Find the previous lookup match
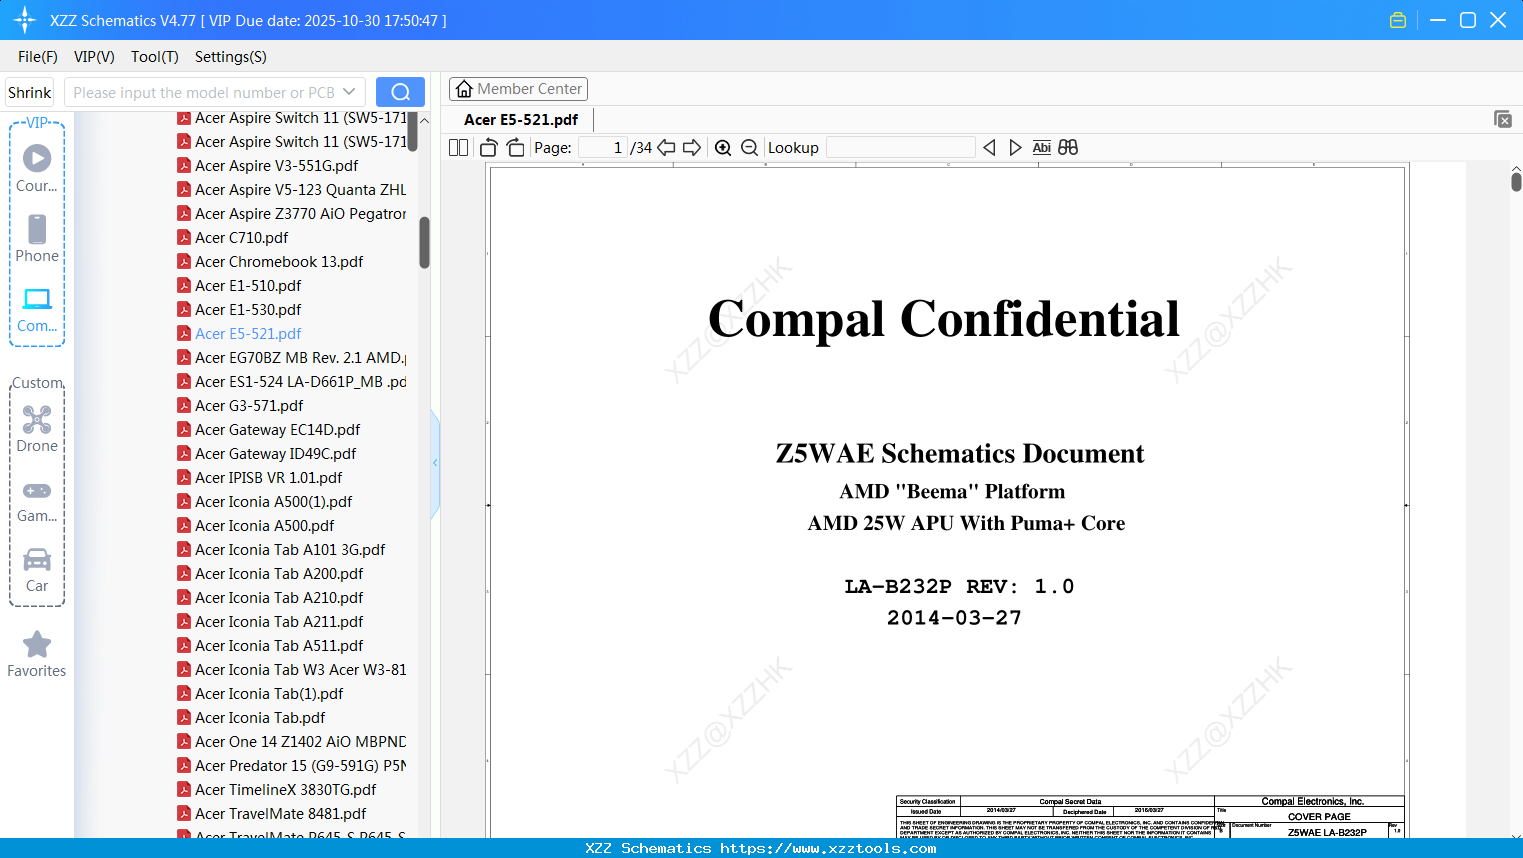 coord(989,148)
